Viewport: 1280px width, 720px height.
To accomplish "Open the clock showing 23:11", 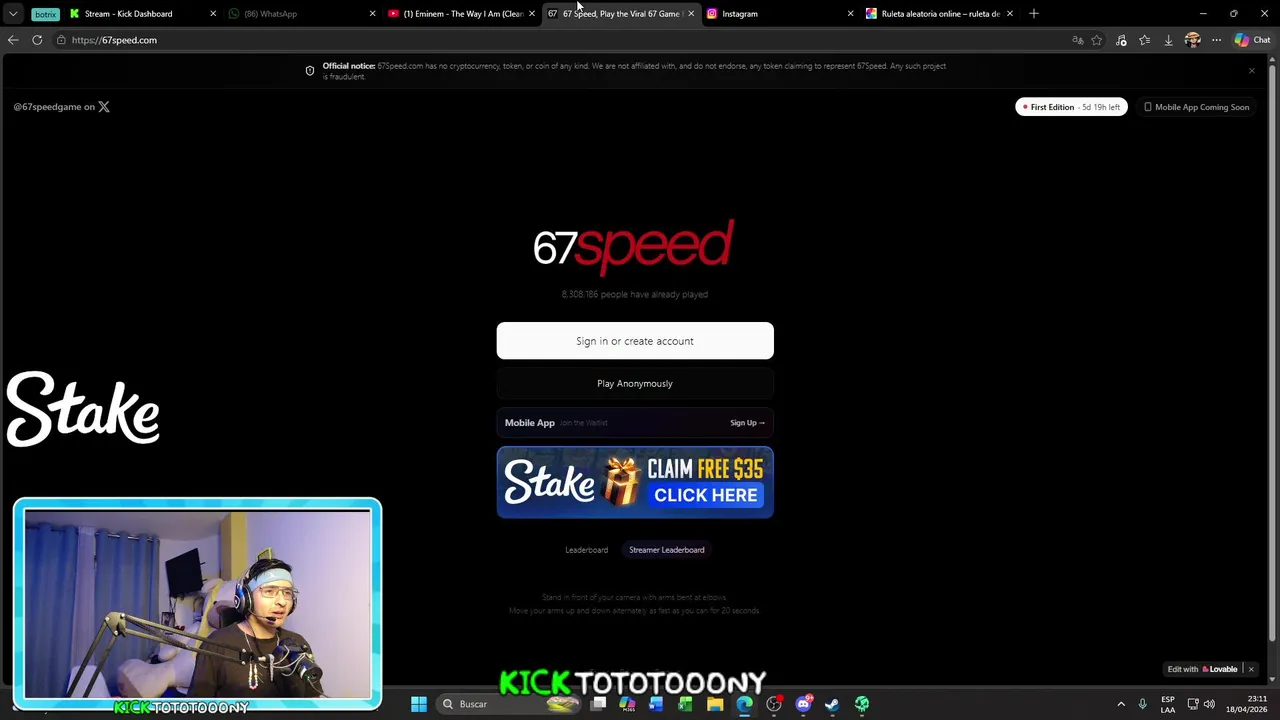I will (1246, 704).
